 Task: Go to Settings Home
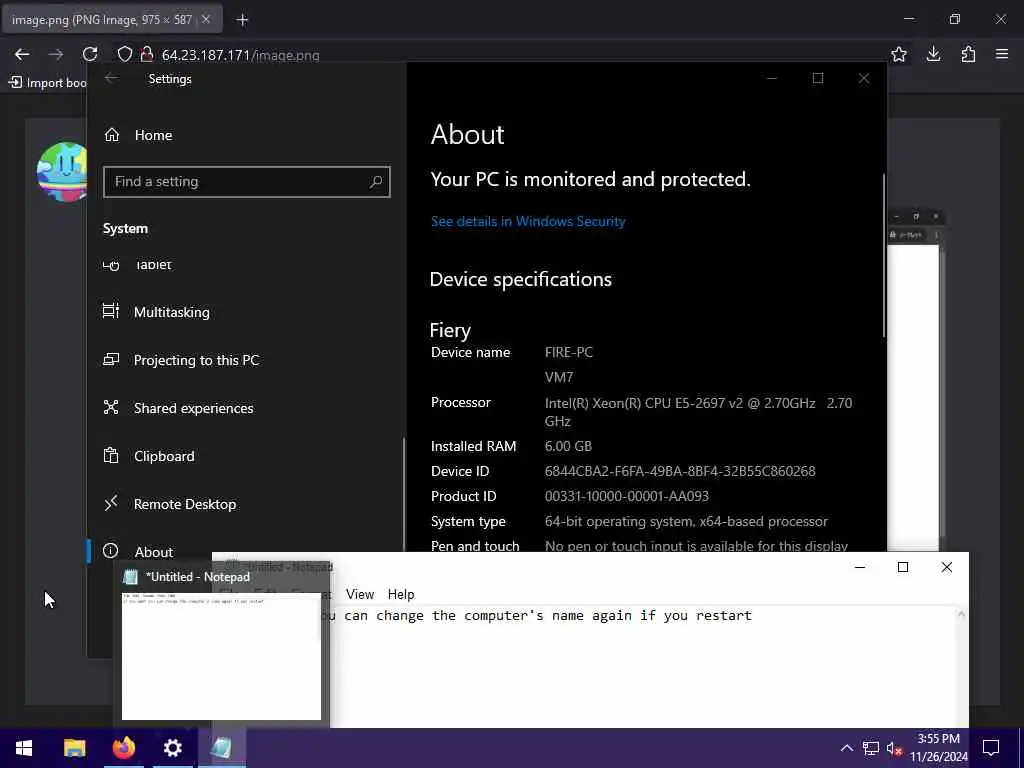point(138,135)
